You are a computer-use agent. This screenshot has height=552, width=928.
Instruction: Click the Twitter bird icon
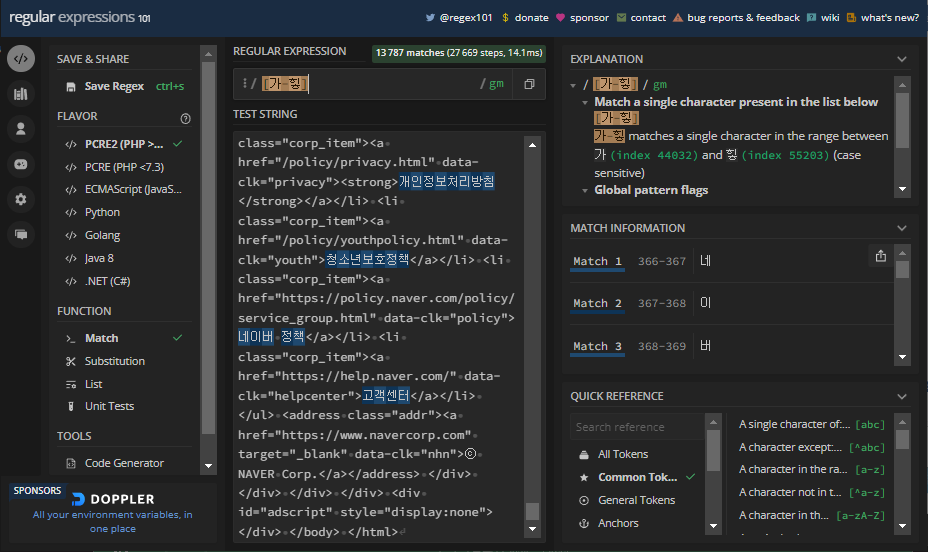[430, 18]
